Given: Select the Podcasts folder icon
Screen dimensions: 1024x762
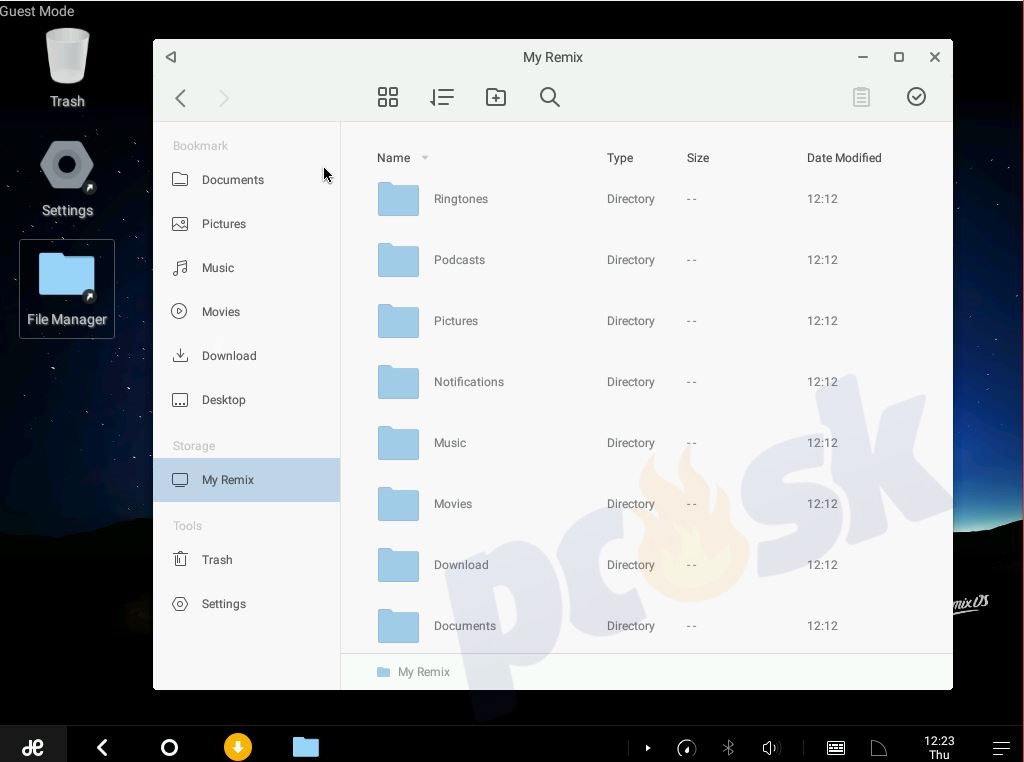Looking at the screenshot, I should click(398, 260).
